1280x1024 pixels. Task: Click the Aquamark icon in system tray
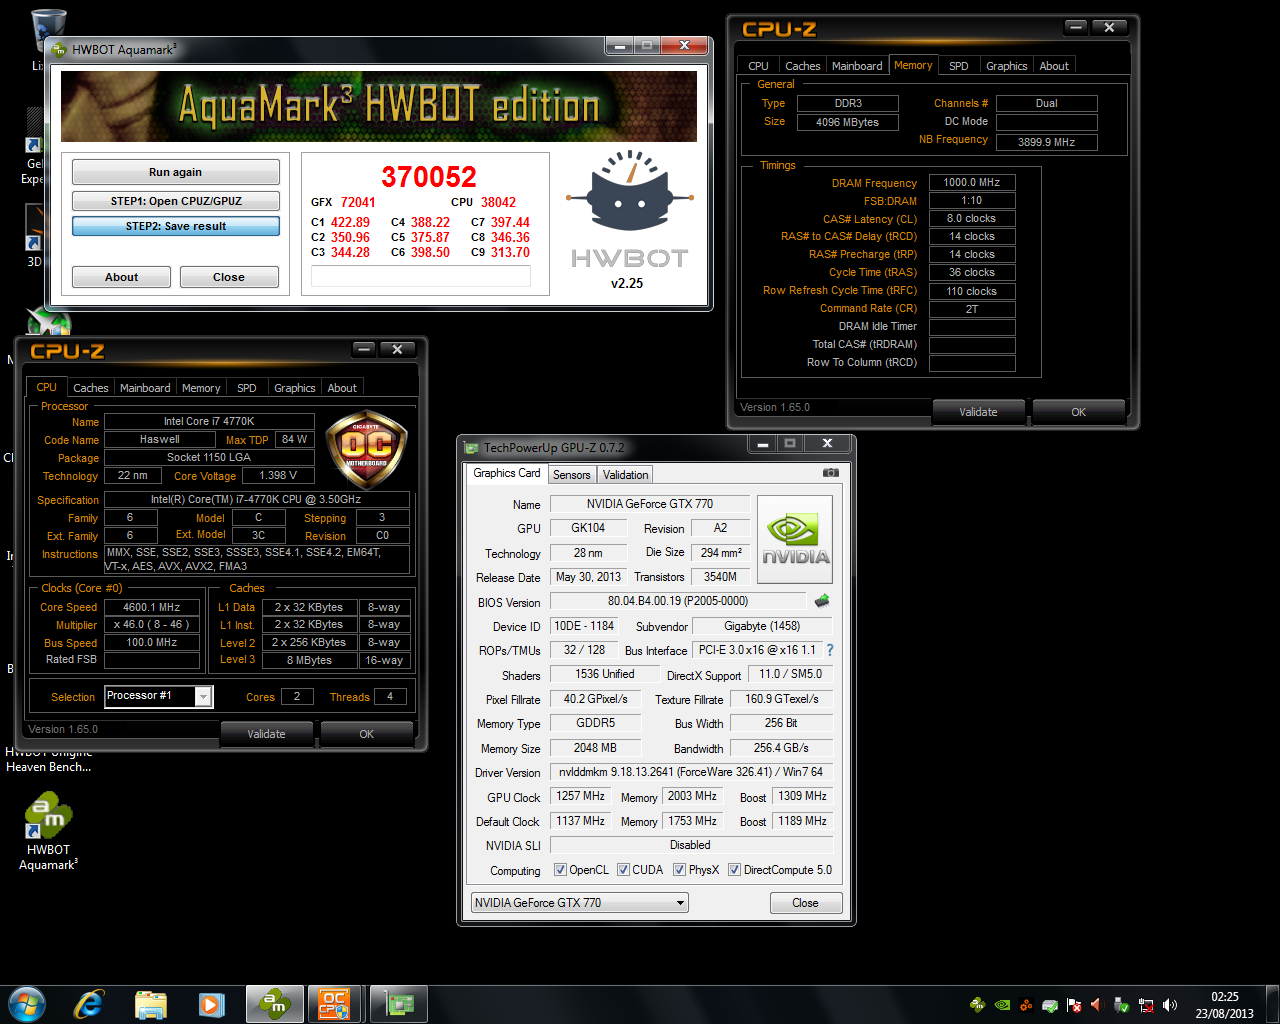pos(977,1005)
